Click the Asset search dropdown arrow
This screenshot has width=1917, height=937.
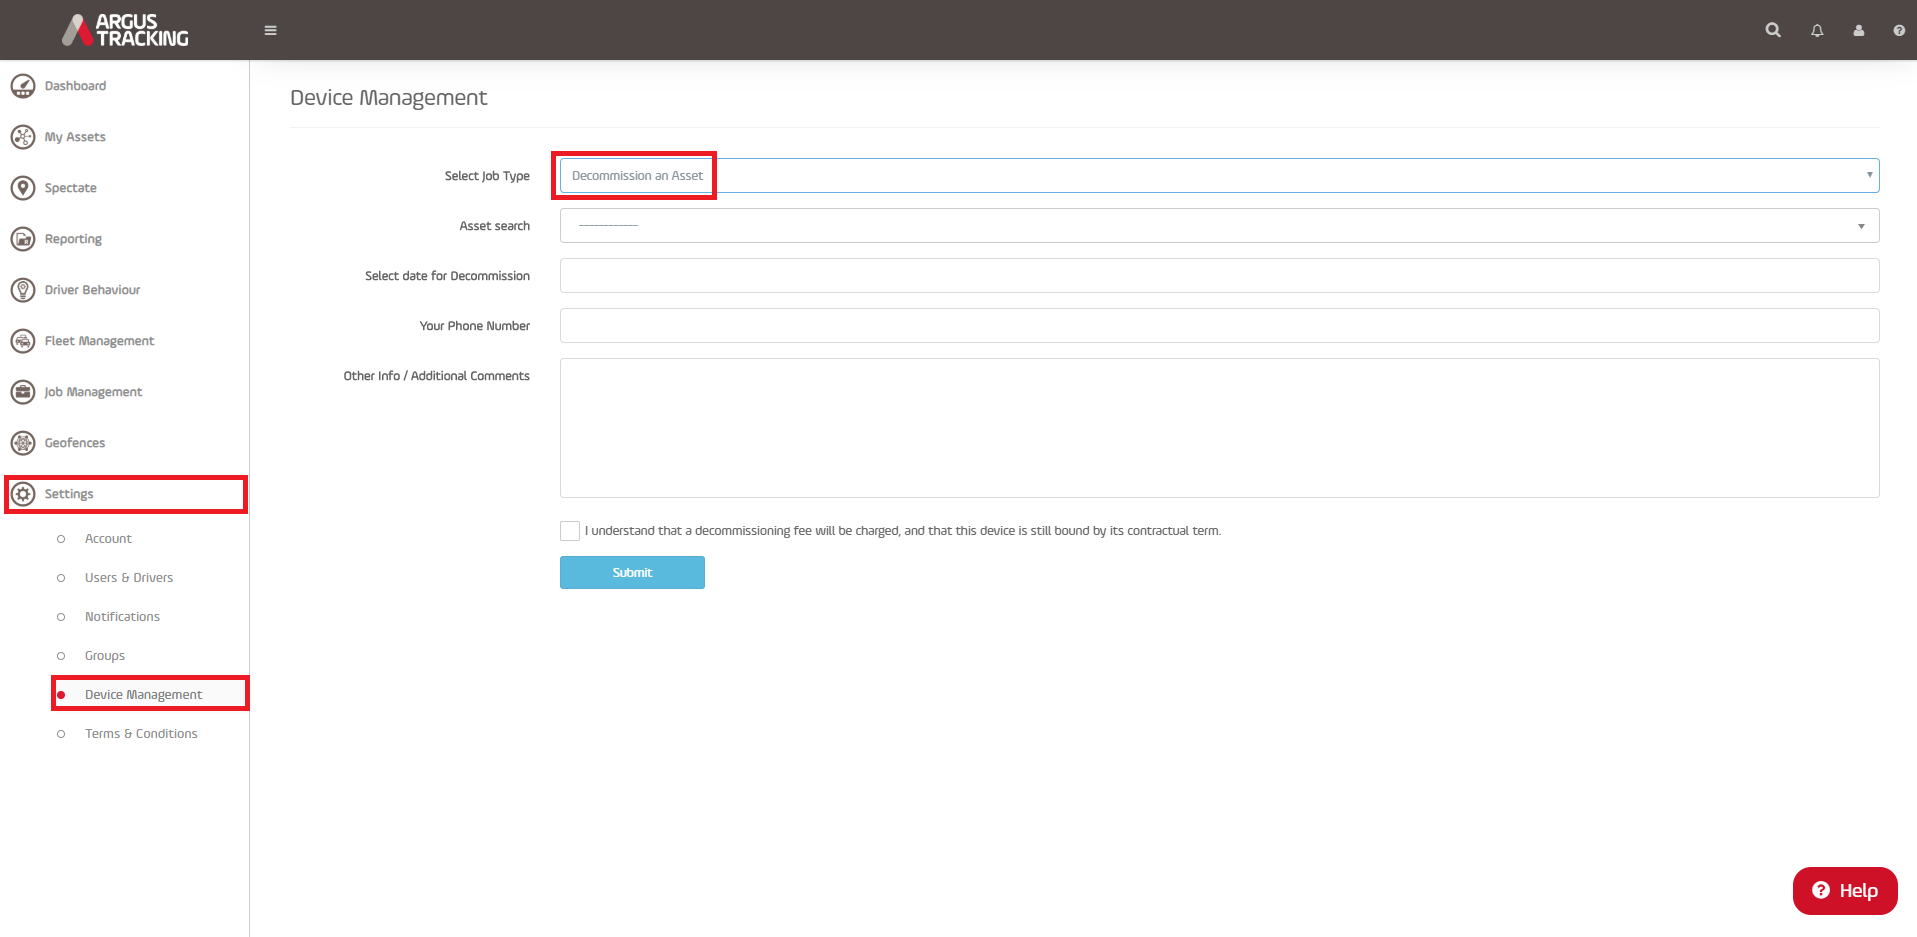(1861, 226)
